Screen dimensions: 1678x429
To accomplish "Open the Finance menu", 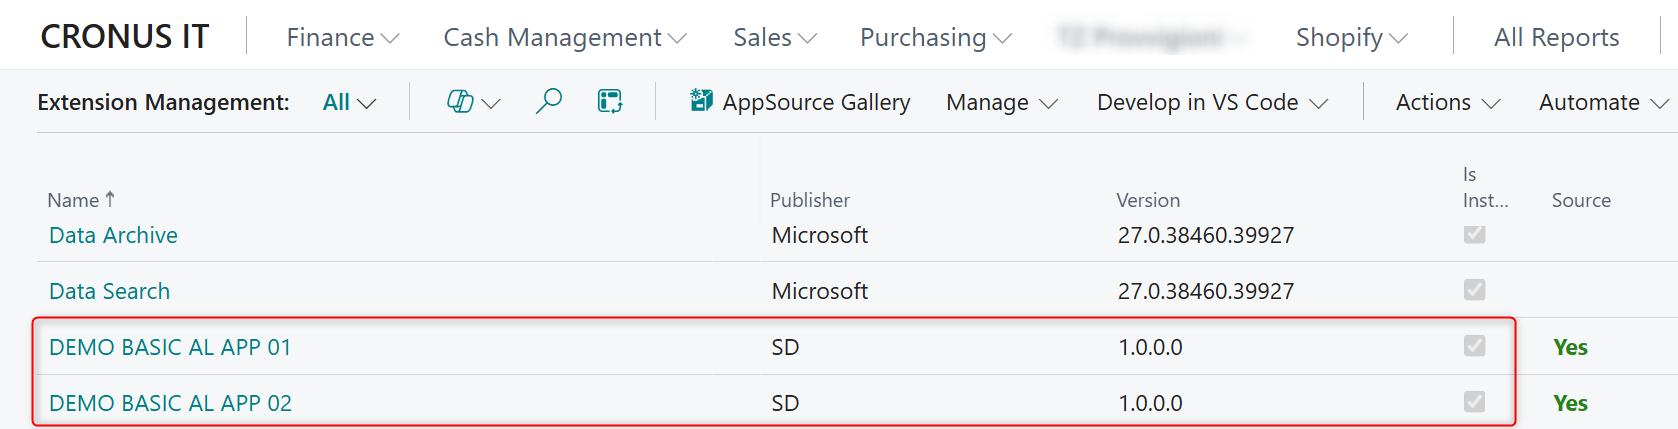I will 342,38.
